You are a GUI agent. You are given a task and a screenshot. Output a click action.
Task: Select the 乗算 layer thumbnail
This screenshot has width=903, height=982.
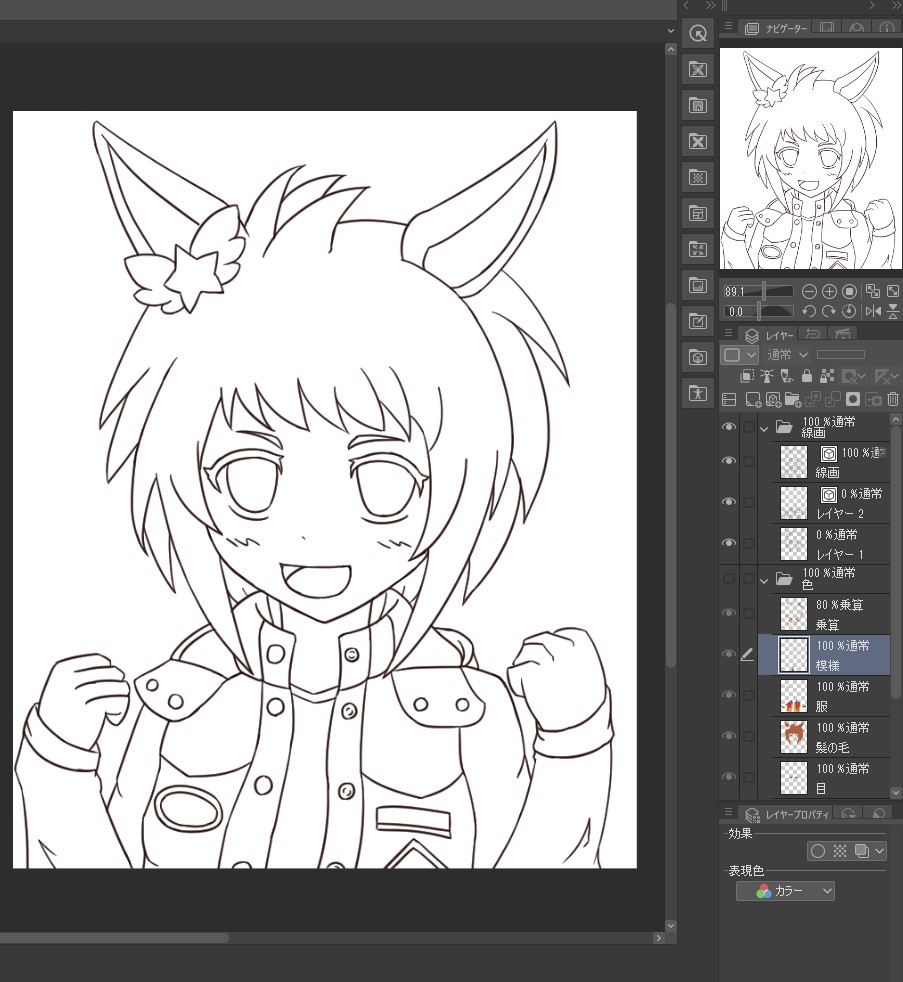793,613
